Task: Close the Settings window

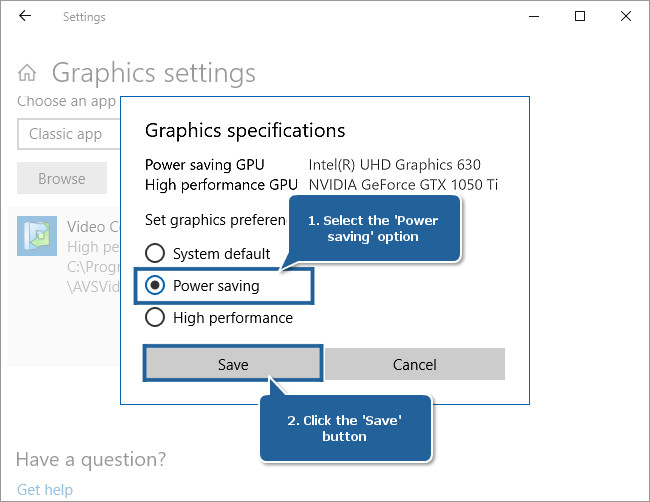Action: pos(626,16)
